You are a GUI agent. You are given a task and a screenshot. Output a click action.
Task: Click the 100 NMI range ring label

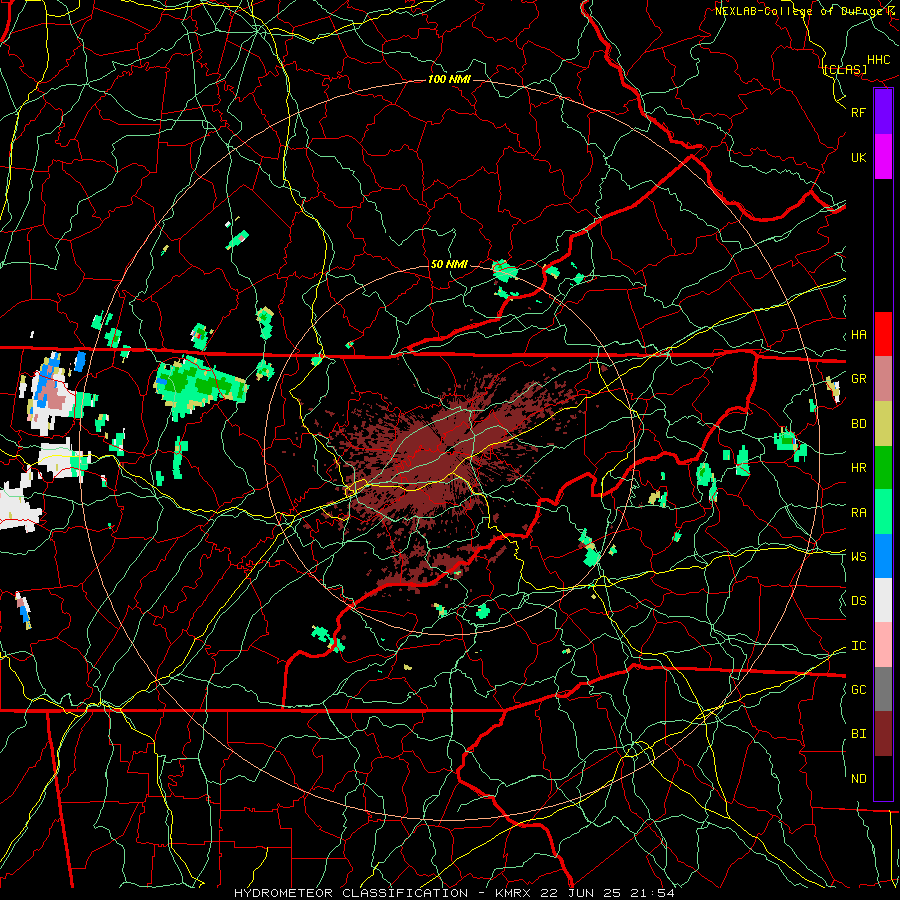(x=449, y=79)
